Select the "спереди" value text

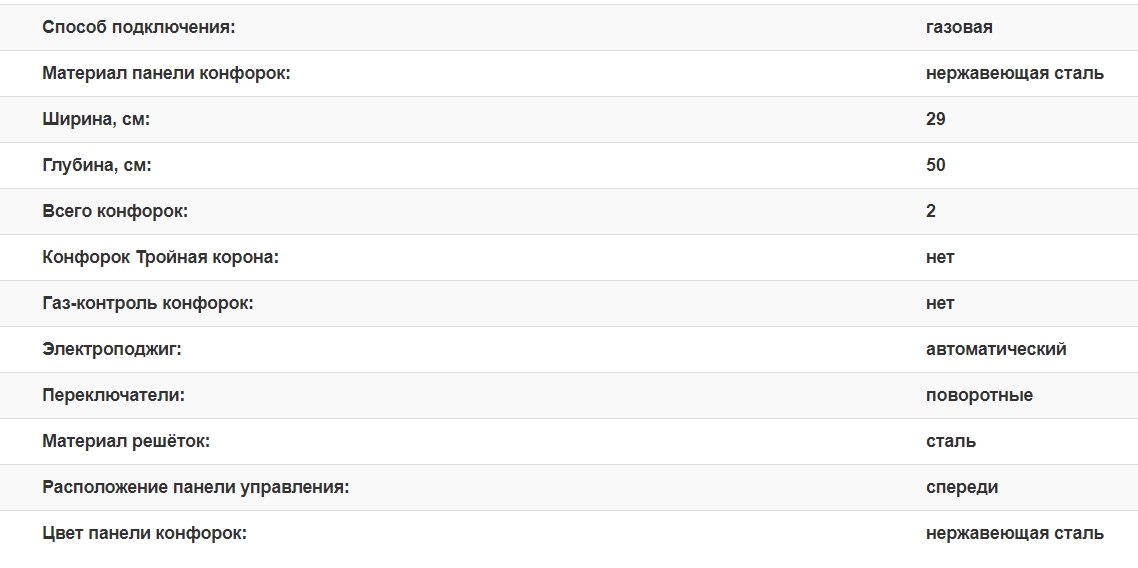pos(962,487)
